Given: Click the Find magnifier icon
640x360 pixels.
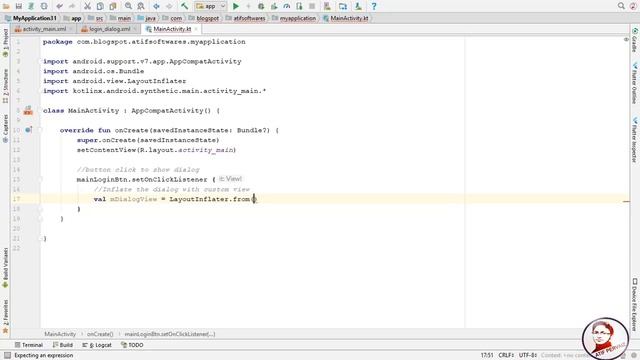Looking at the screenshot, I should point(128,6).
